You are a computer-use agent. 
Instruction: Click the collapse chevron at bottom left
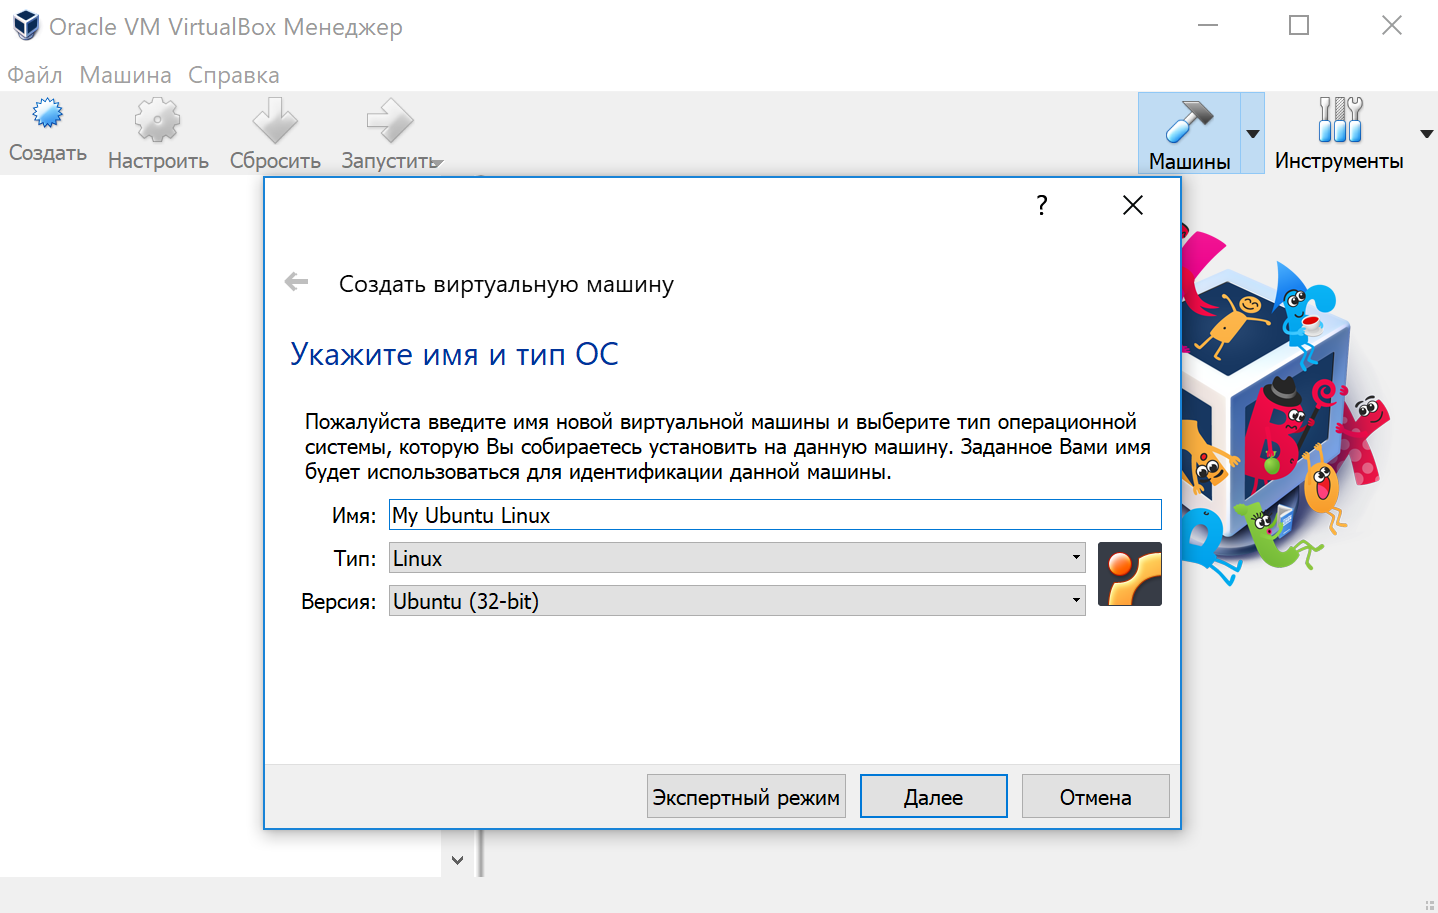457,860
